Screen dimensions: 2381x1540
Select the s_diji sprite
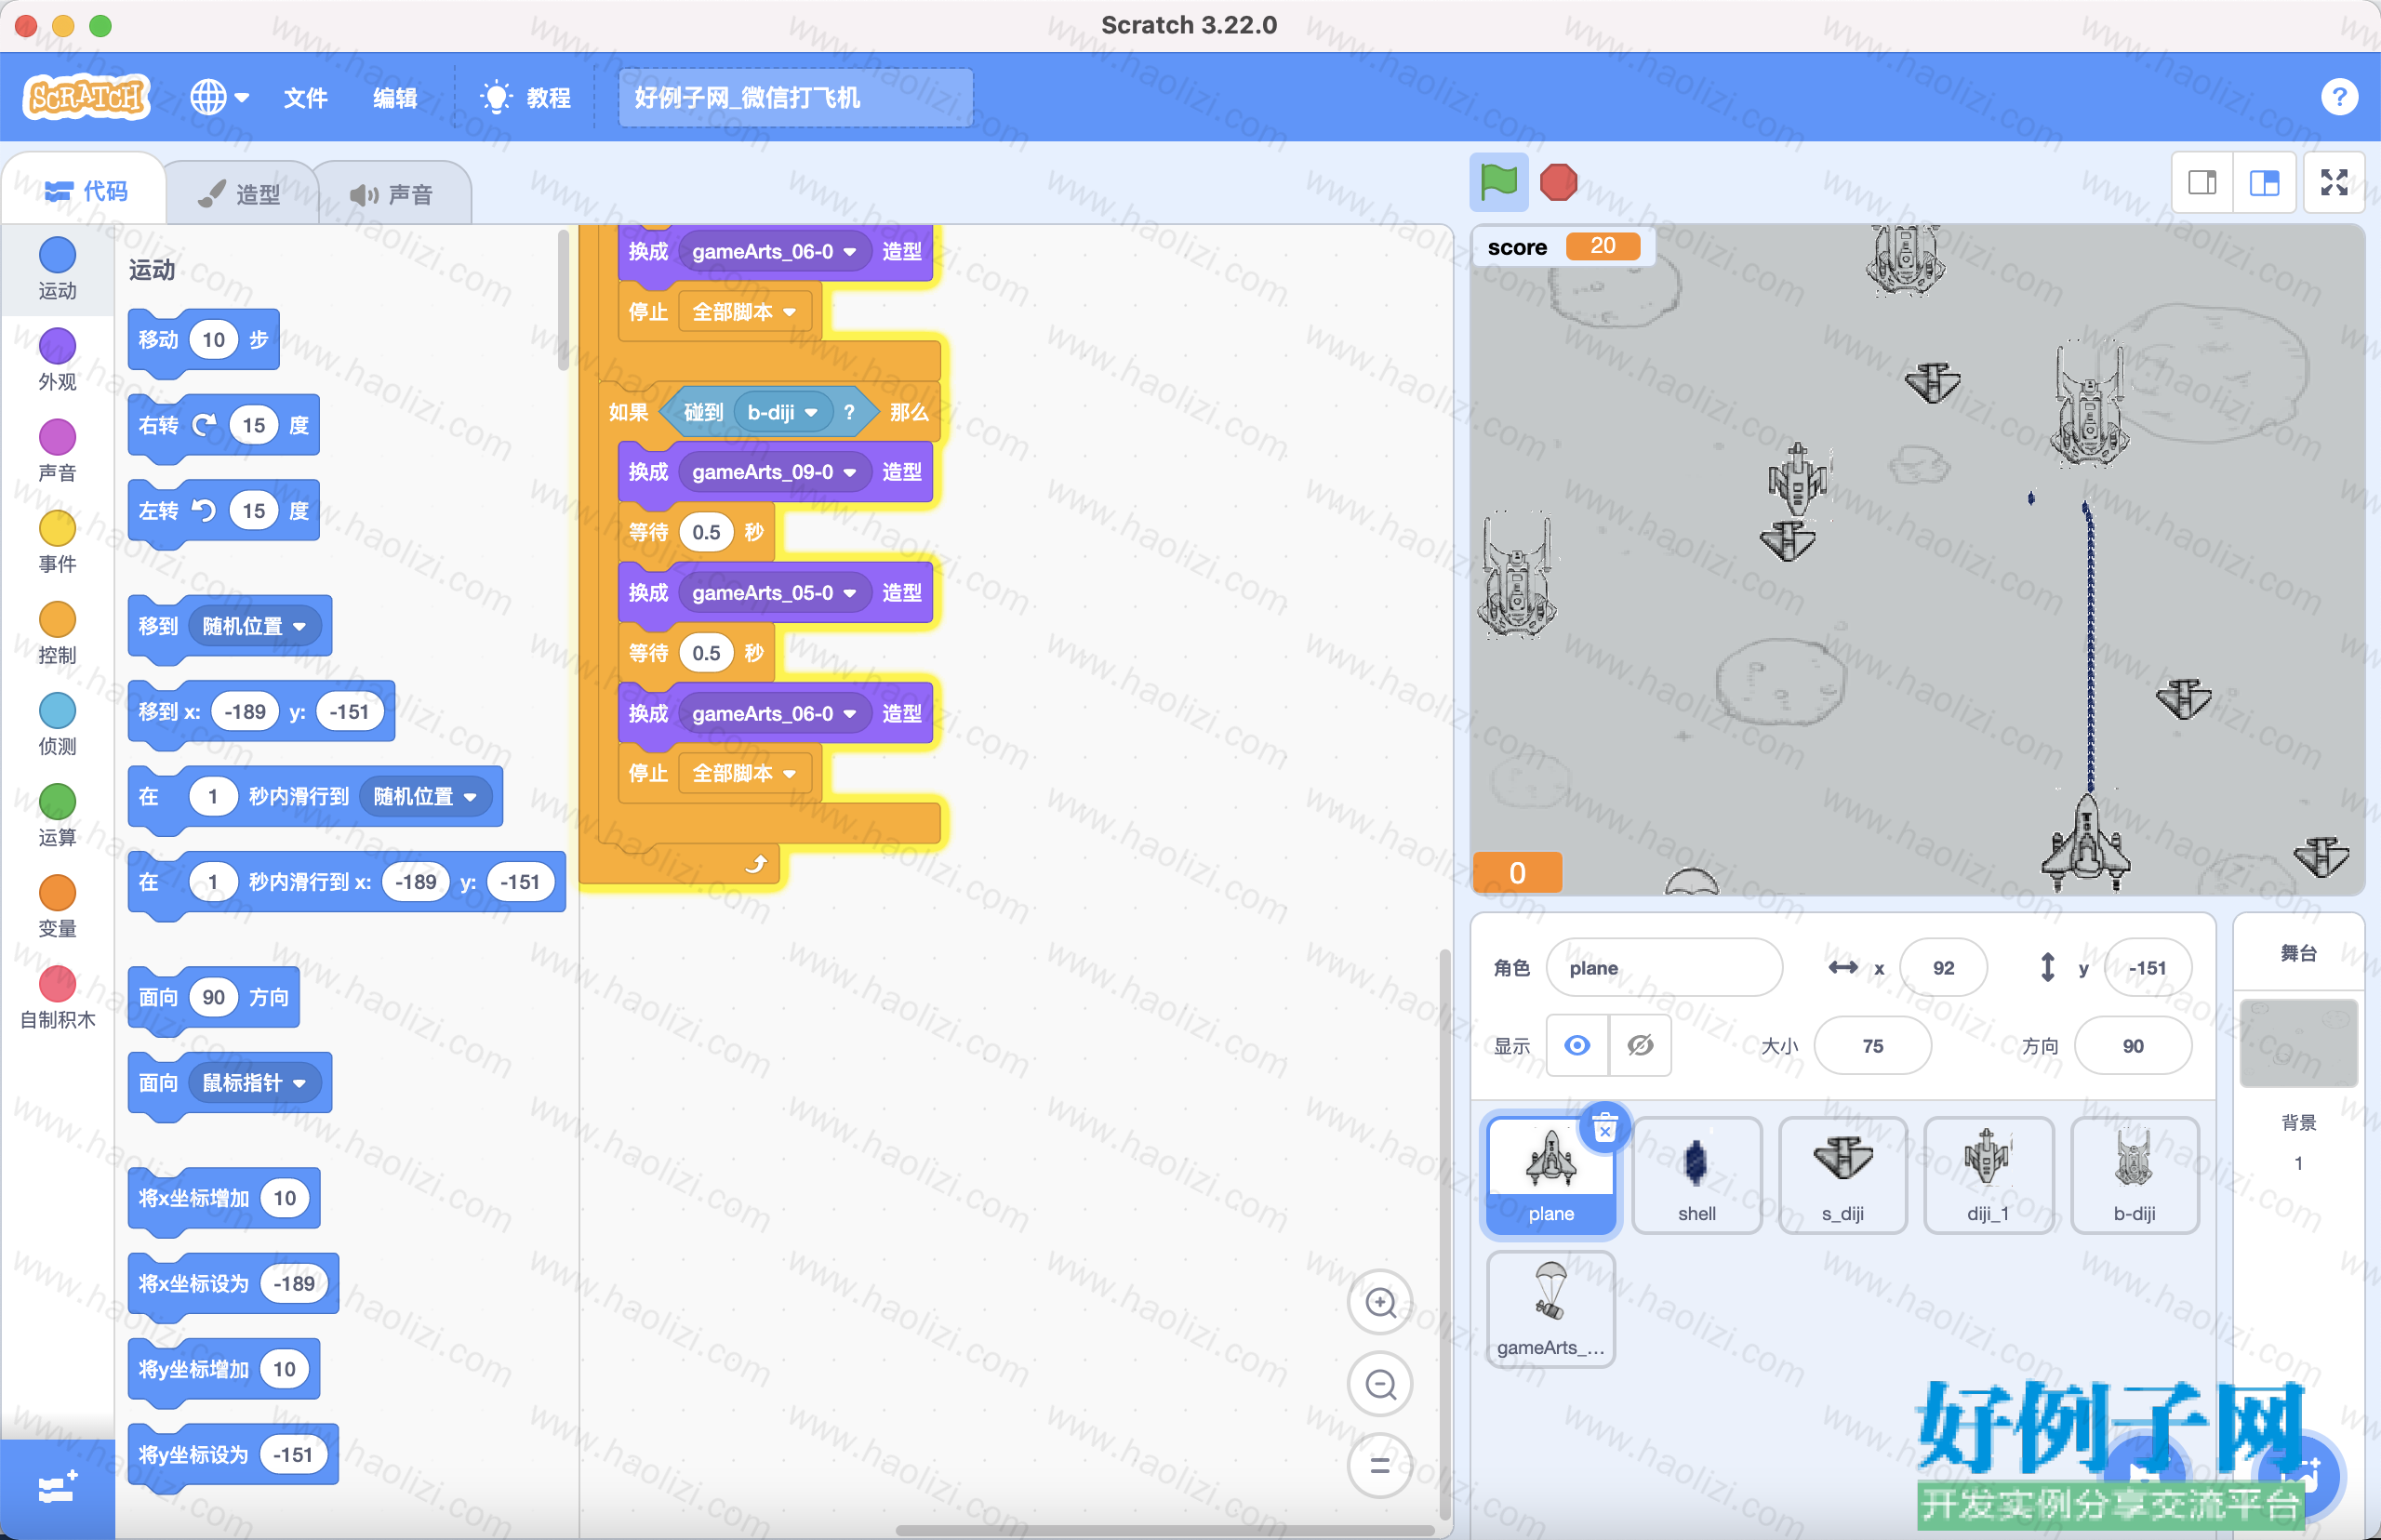coord(1843,1176)
